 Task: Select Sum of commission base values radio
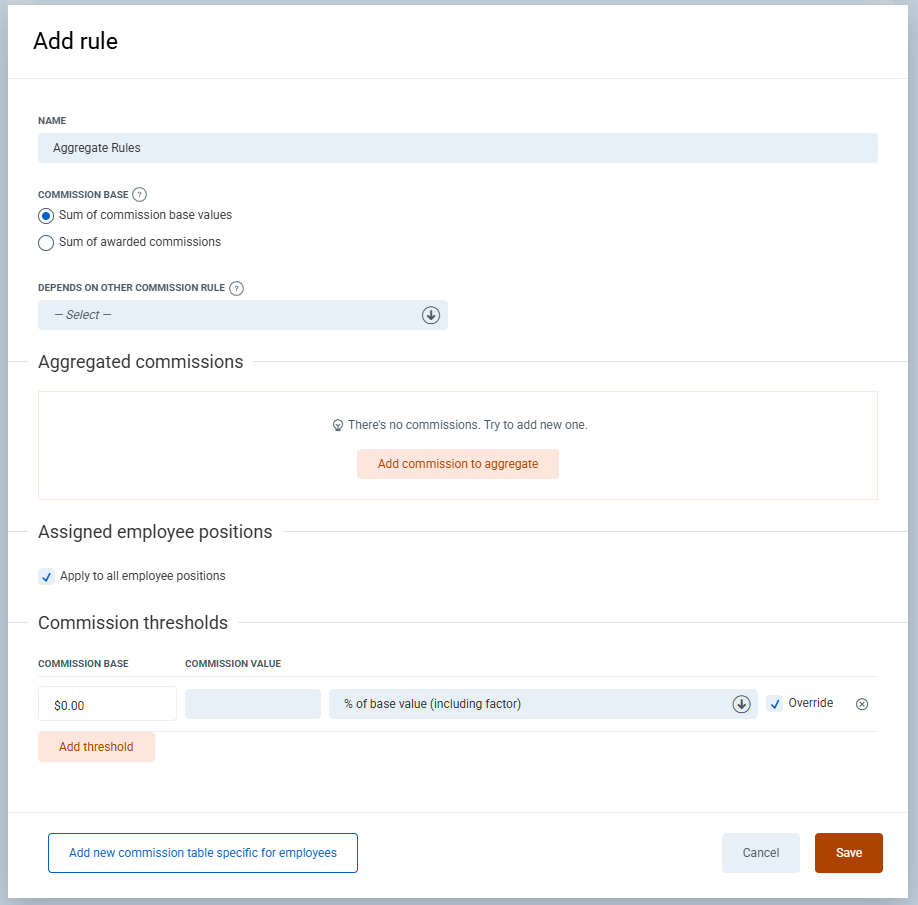(x=46, y=215)
